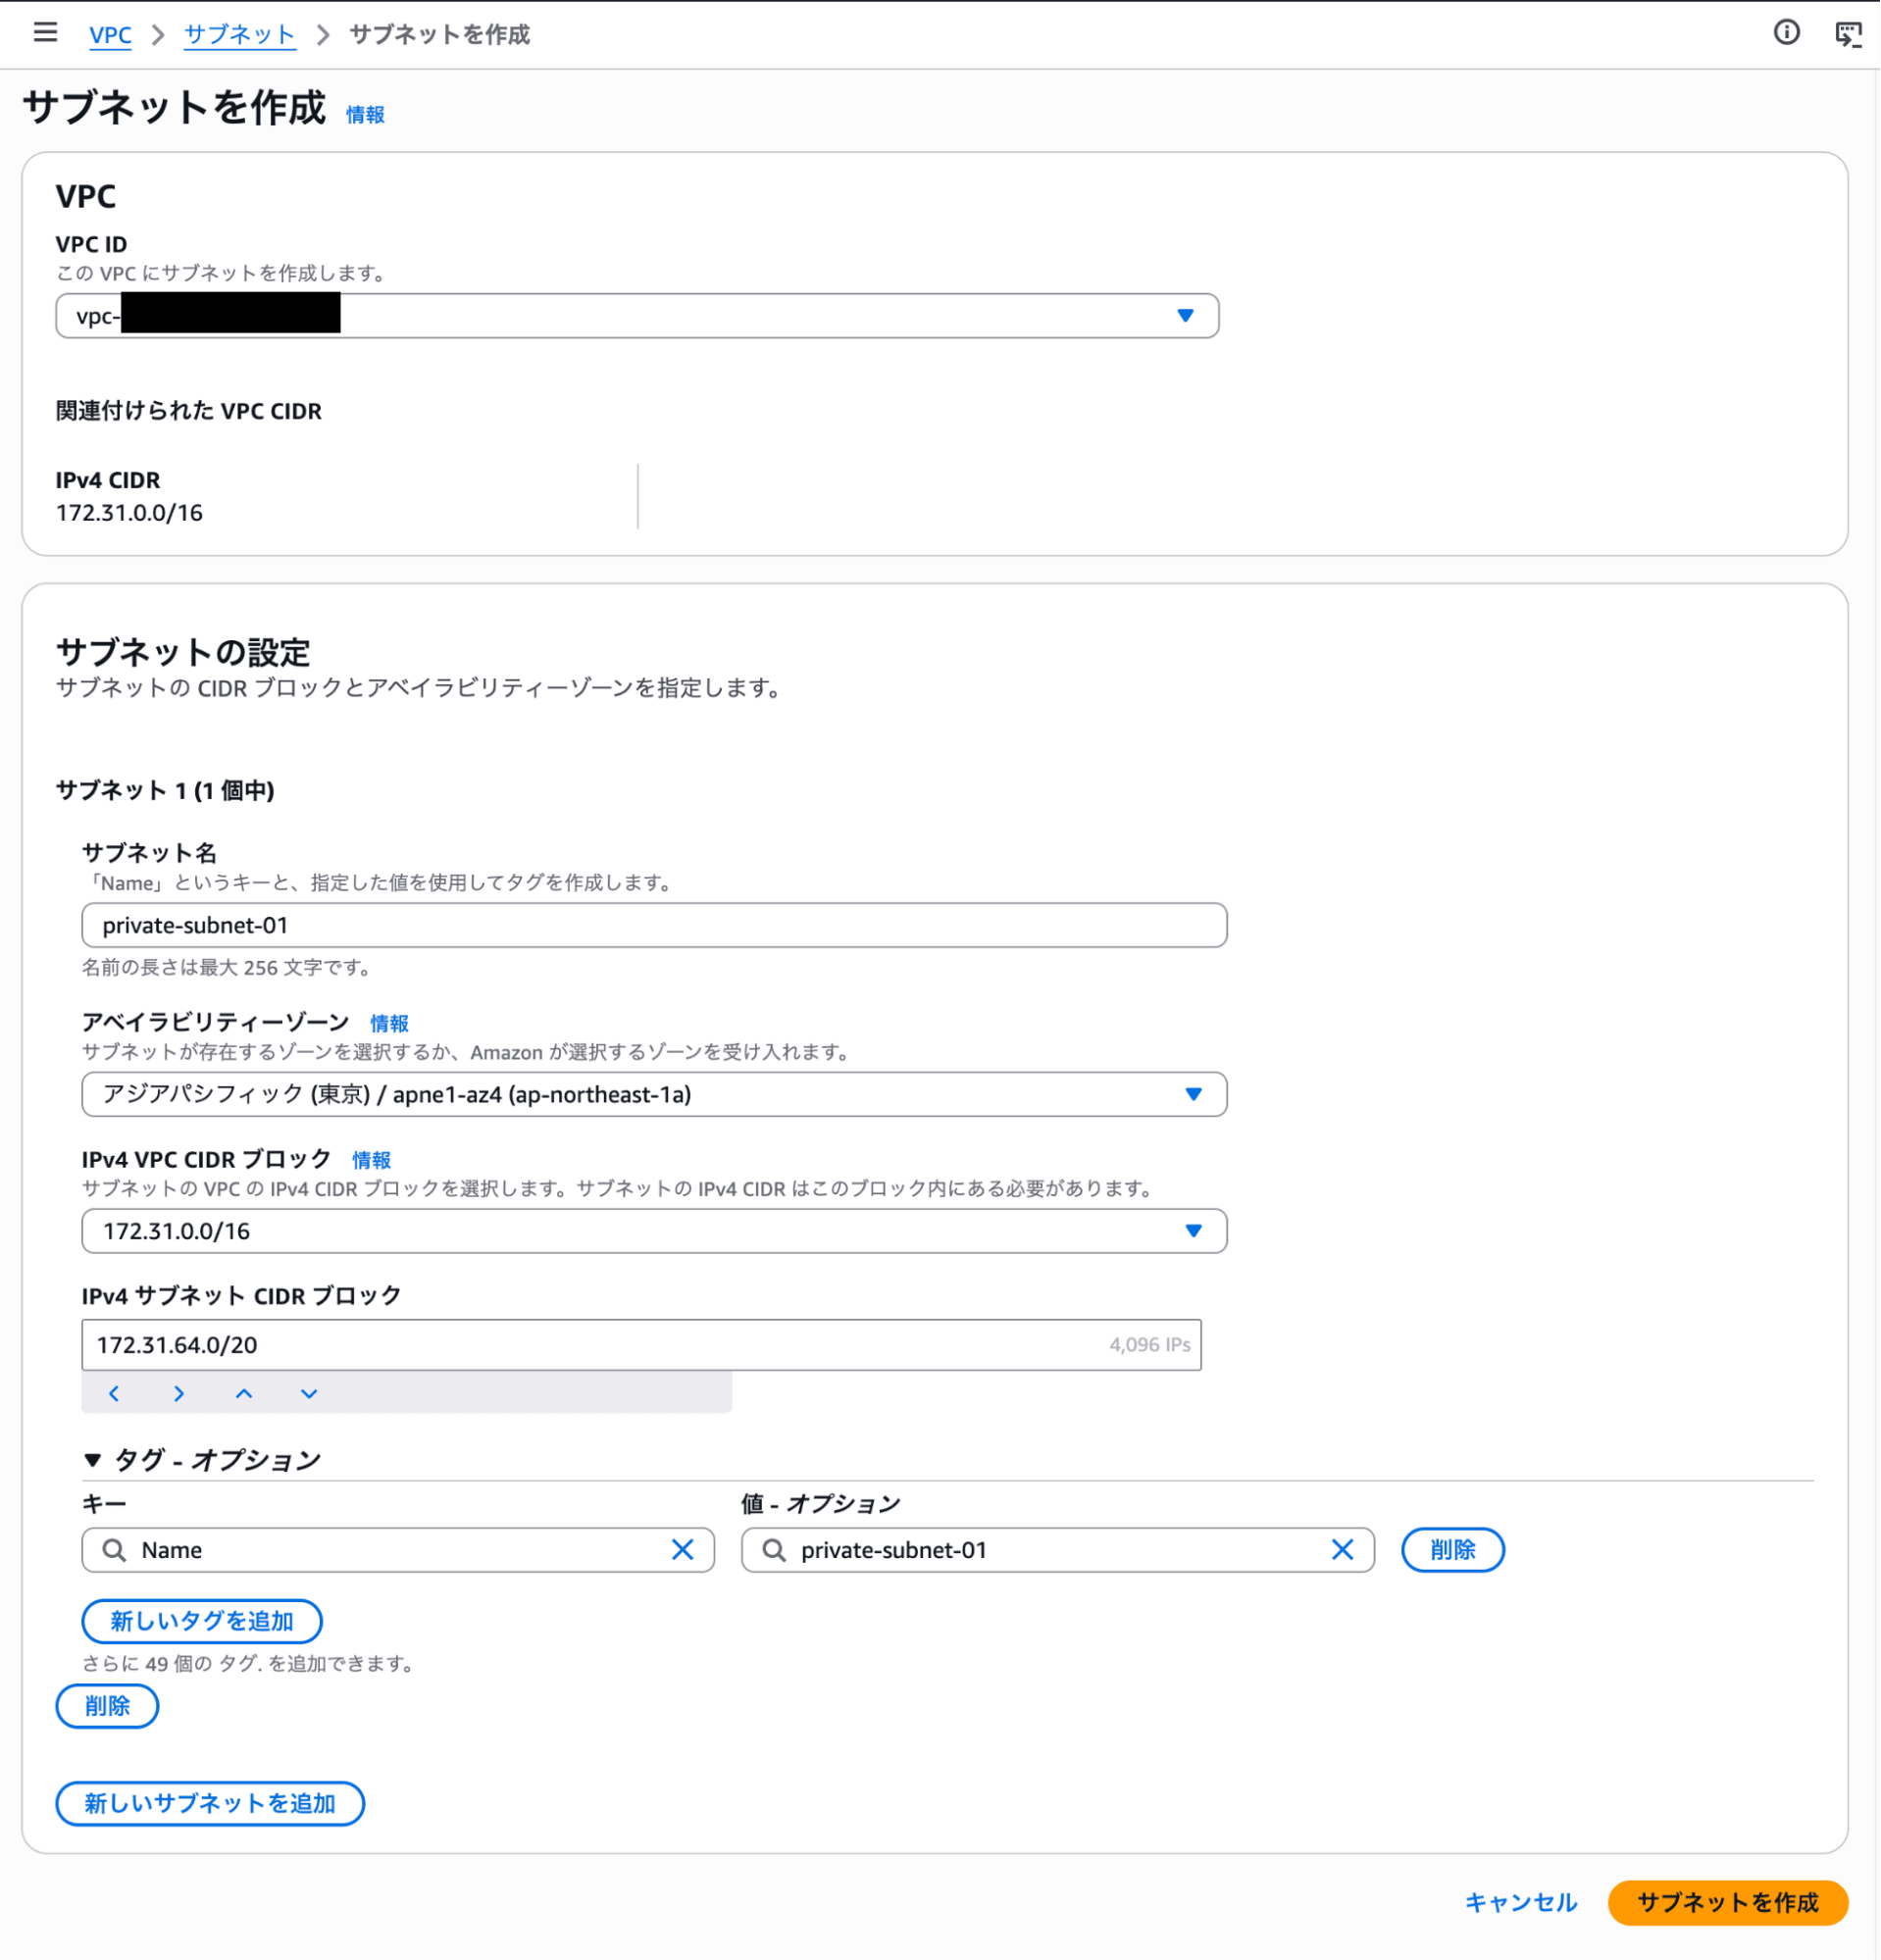Open the hamburger navigation menu
The height and width of the screenshot is (1960, 1881).
coord(45,33)
